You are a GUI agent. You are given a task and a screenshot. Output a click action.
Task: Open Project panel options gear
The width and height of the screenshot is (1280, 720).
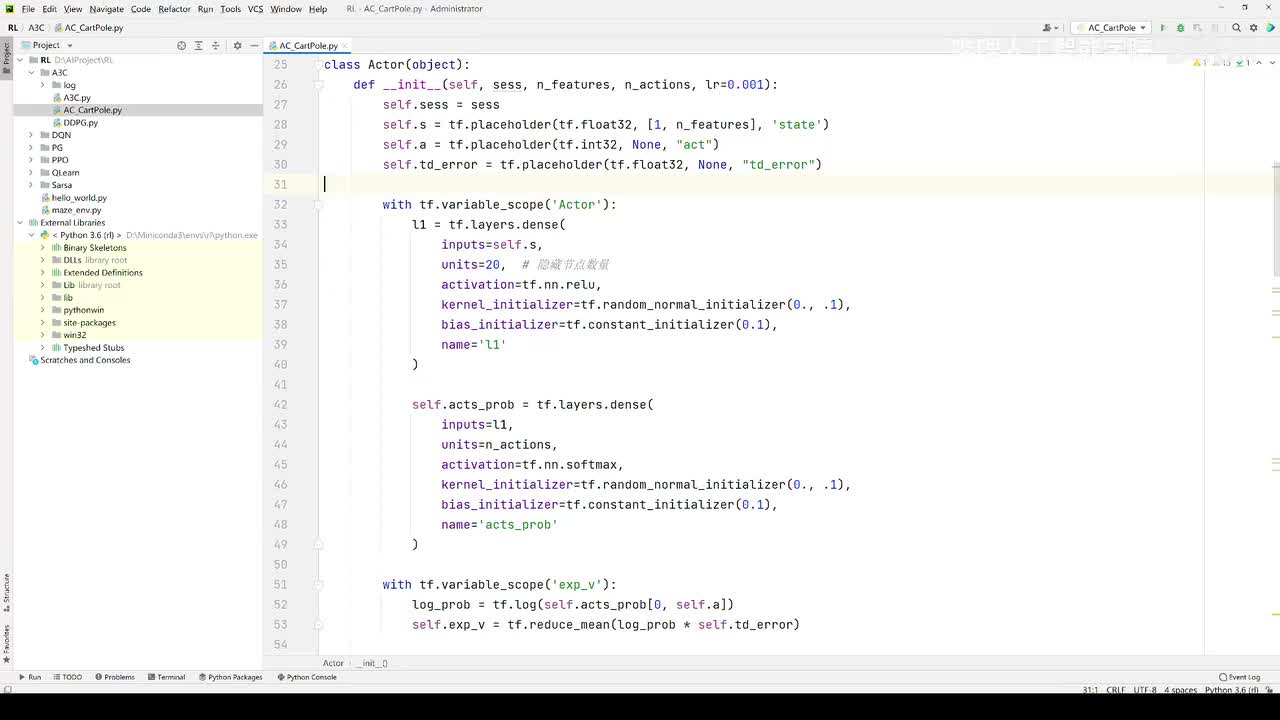[x=237, y=45]
